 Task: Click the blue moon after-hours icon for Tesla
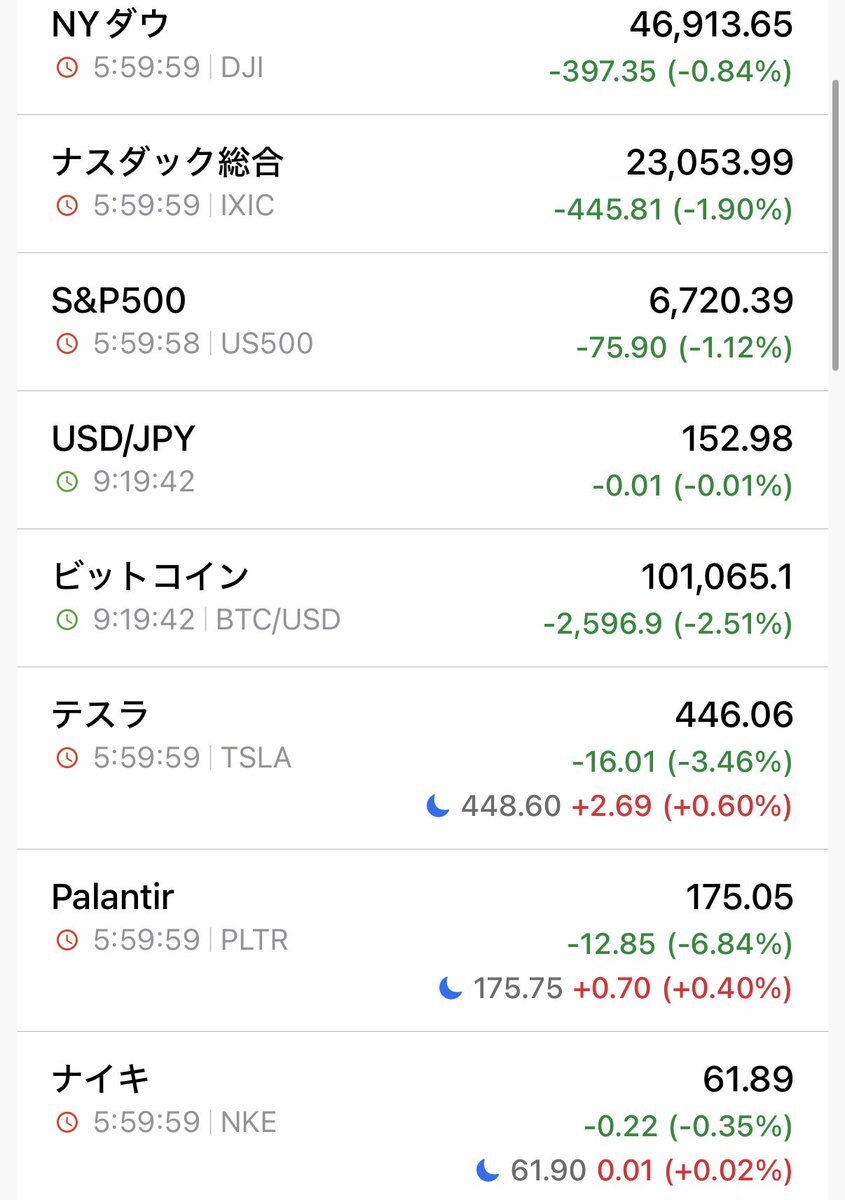[x=437, y=806]
